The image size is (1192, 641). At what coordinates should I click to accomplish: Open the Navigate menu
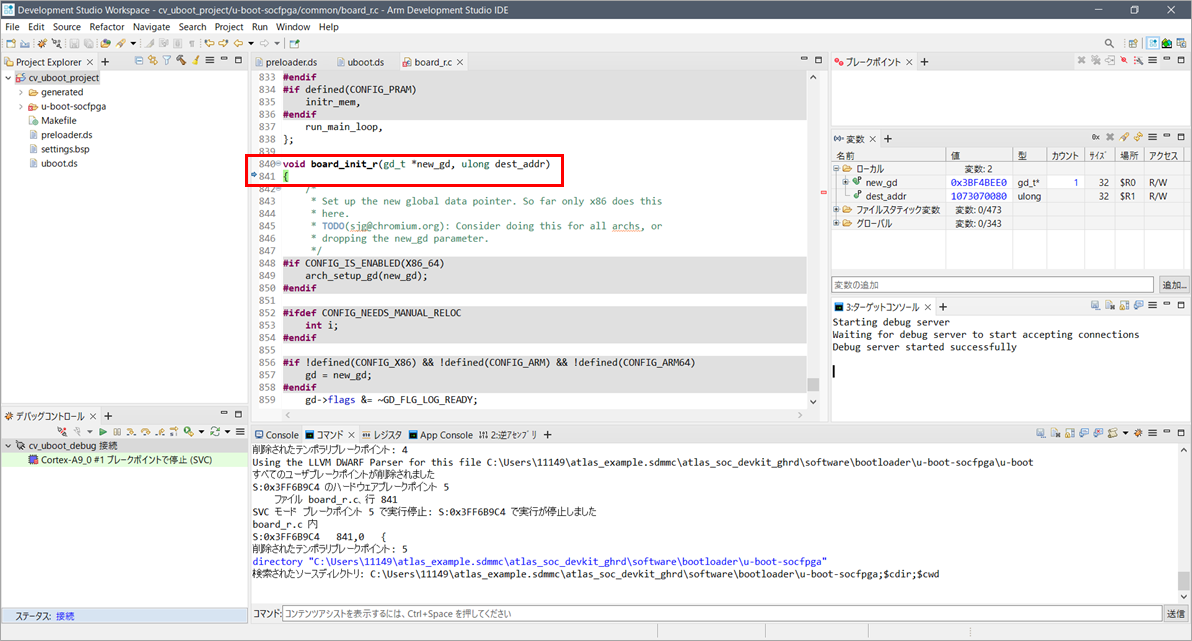pyautogui.click(x=151, y=27)
